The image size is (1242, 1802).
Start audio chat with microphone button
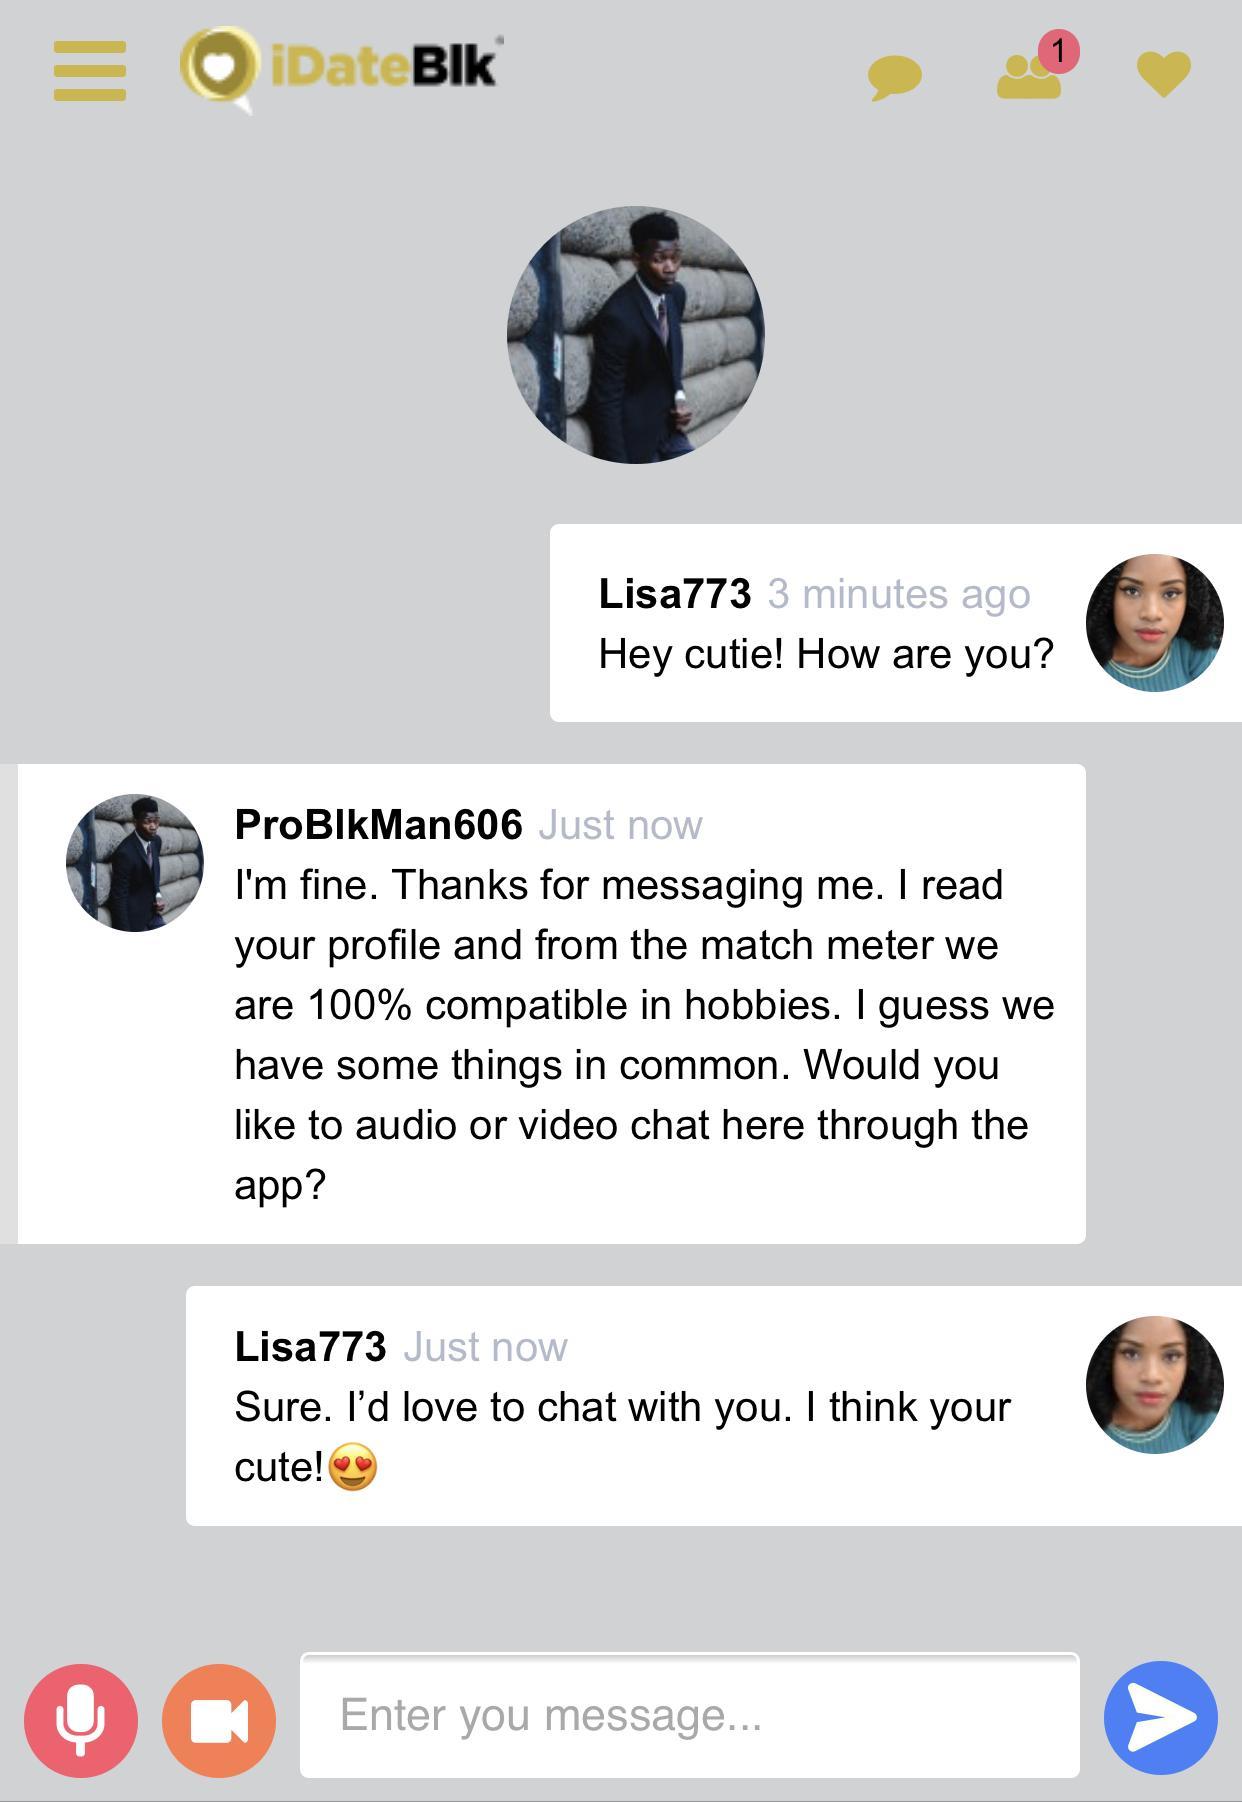coord(81,1719)
